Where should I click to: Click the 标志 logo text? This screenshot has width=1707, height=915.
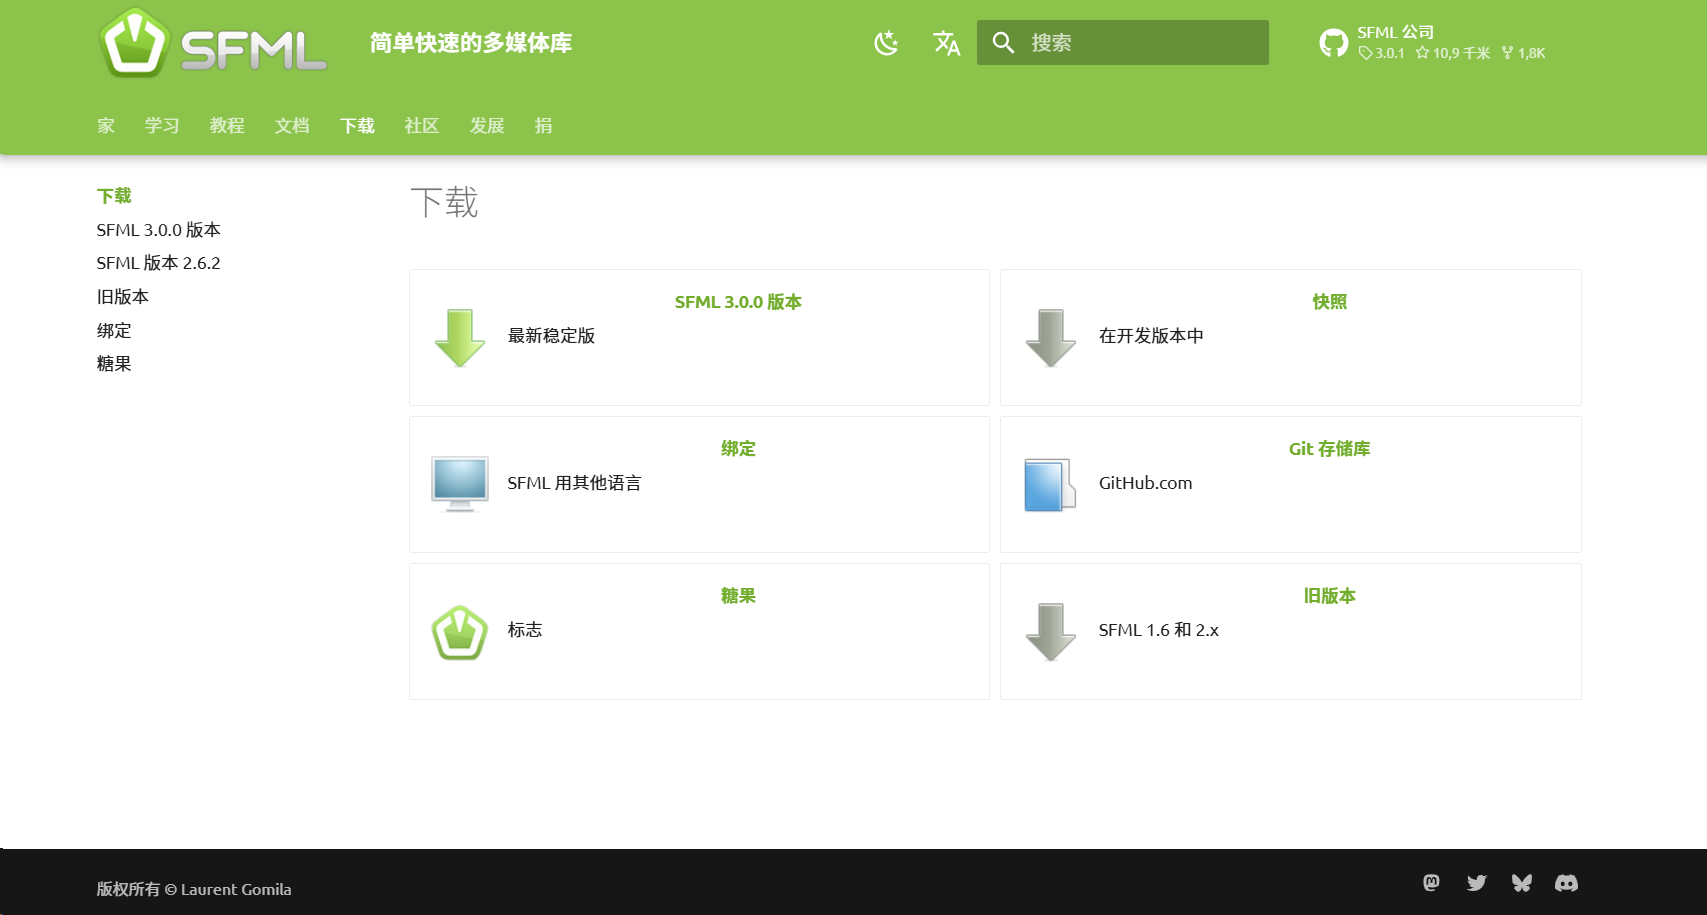point(525,630)
